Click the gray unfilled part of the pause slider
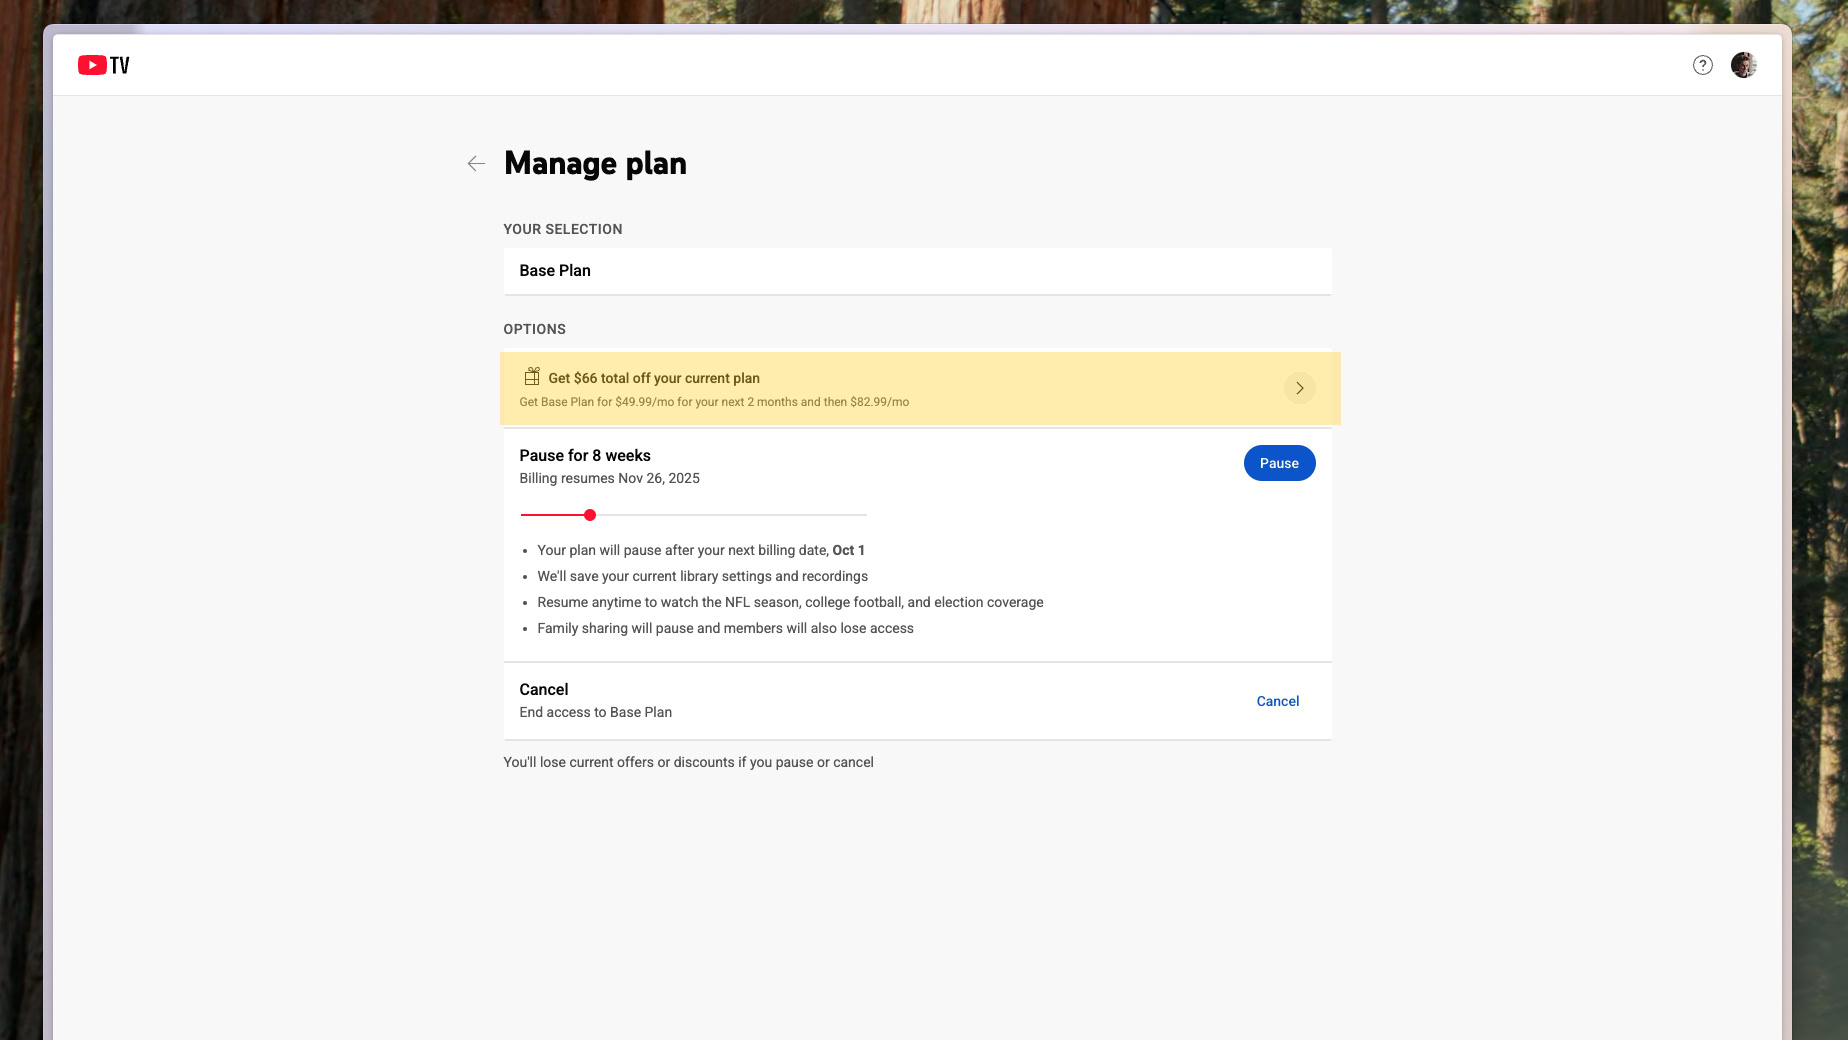Viewport: 1848px width, 1040px height. pyautogui.click(x=730, y=515)
